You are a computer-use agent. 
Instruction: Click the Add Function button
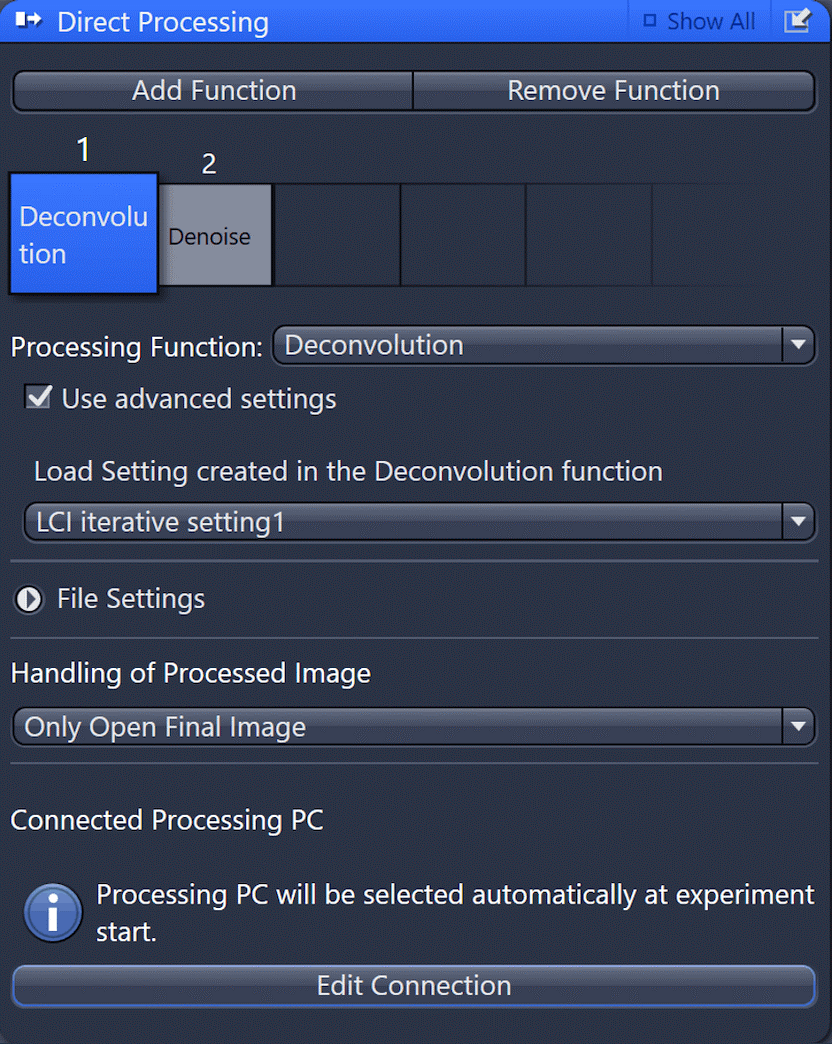213,91
